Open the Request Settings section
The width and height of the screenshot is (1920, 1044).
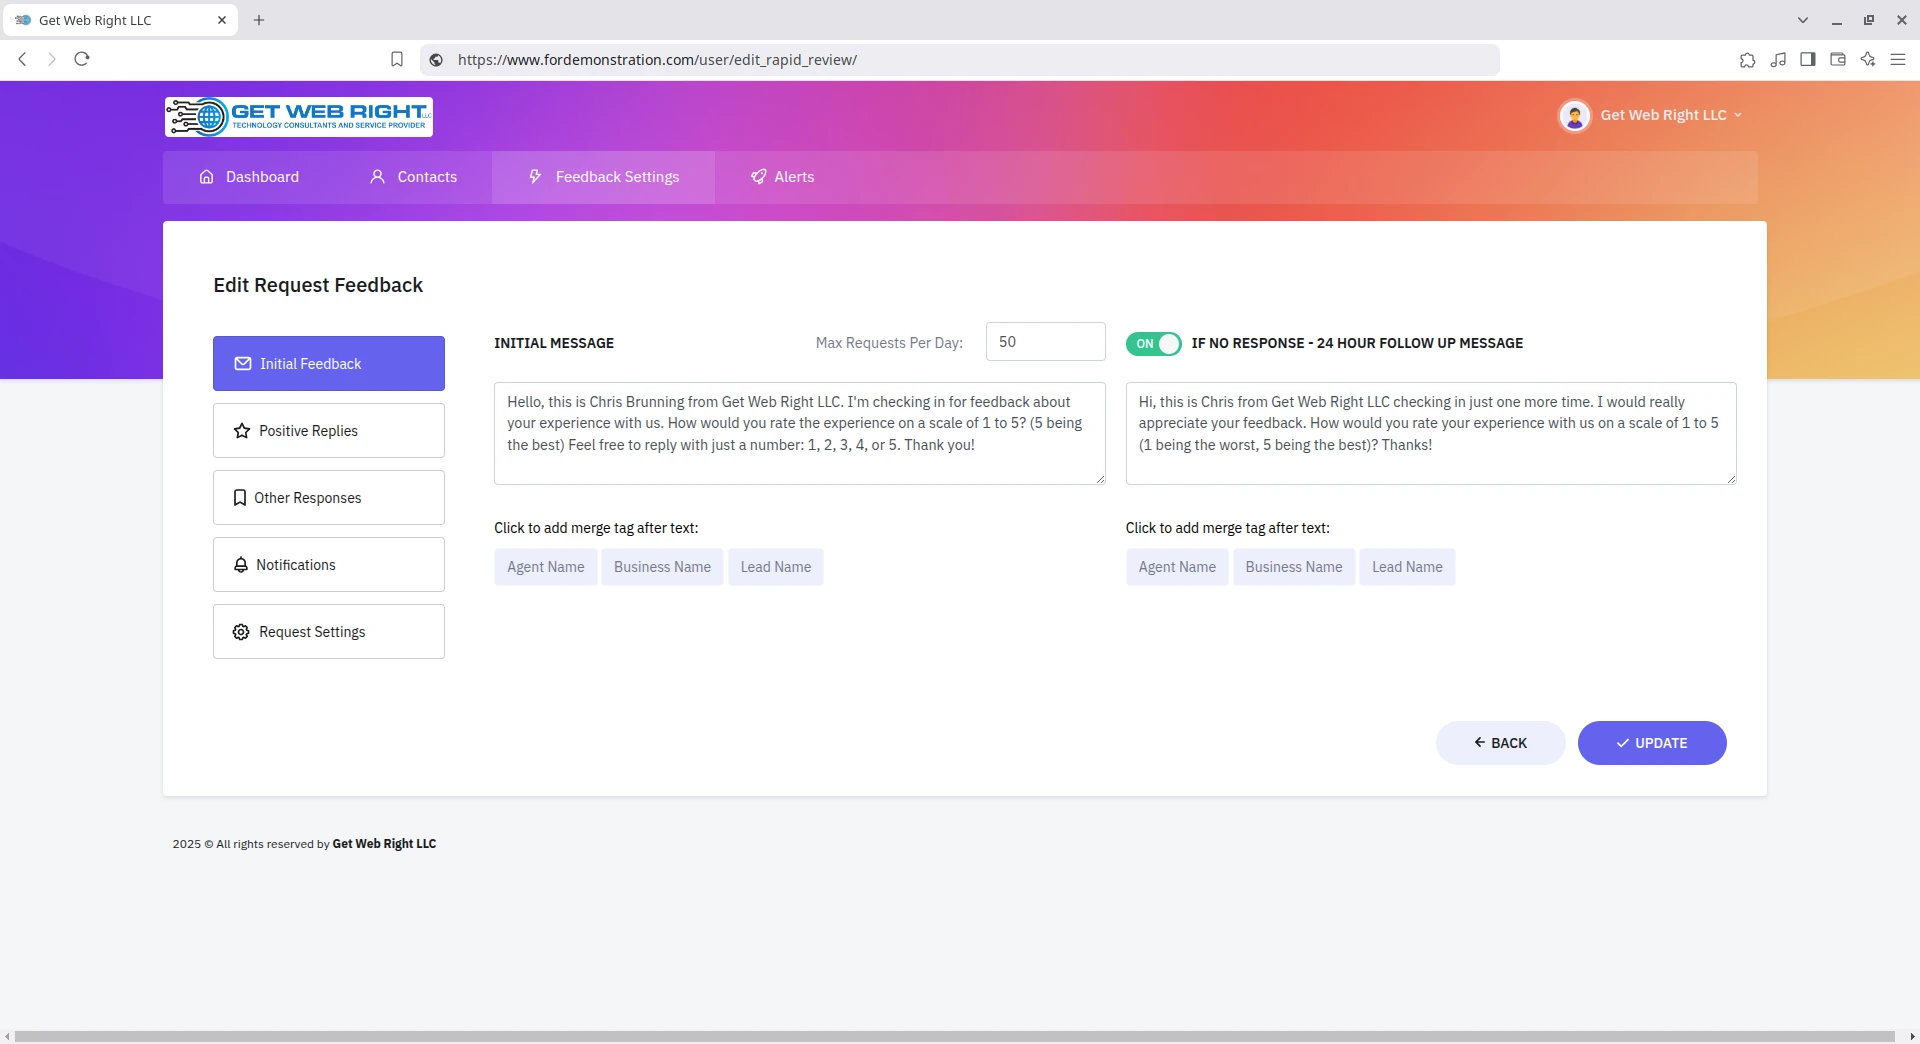329,632
